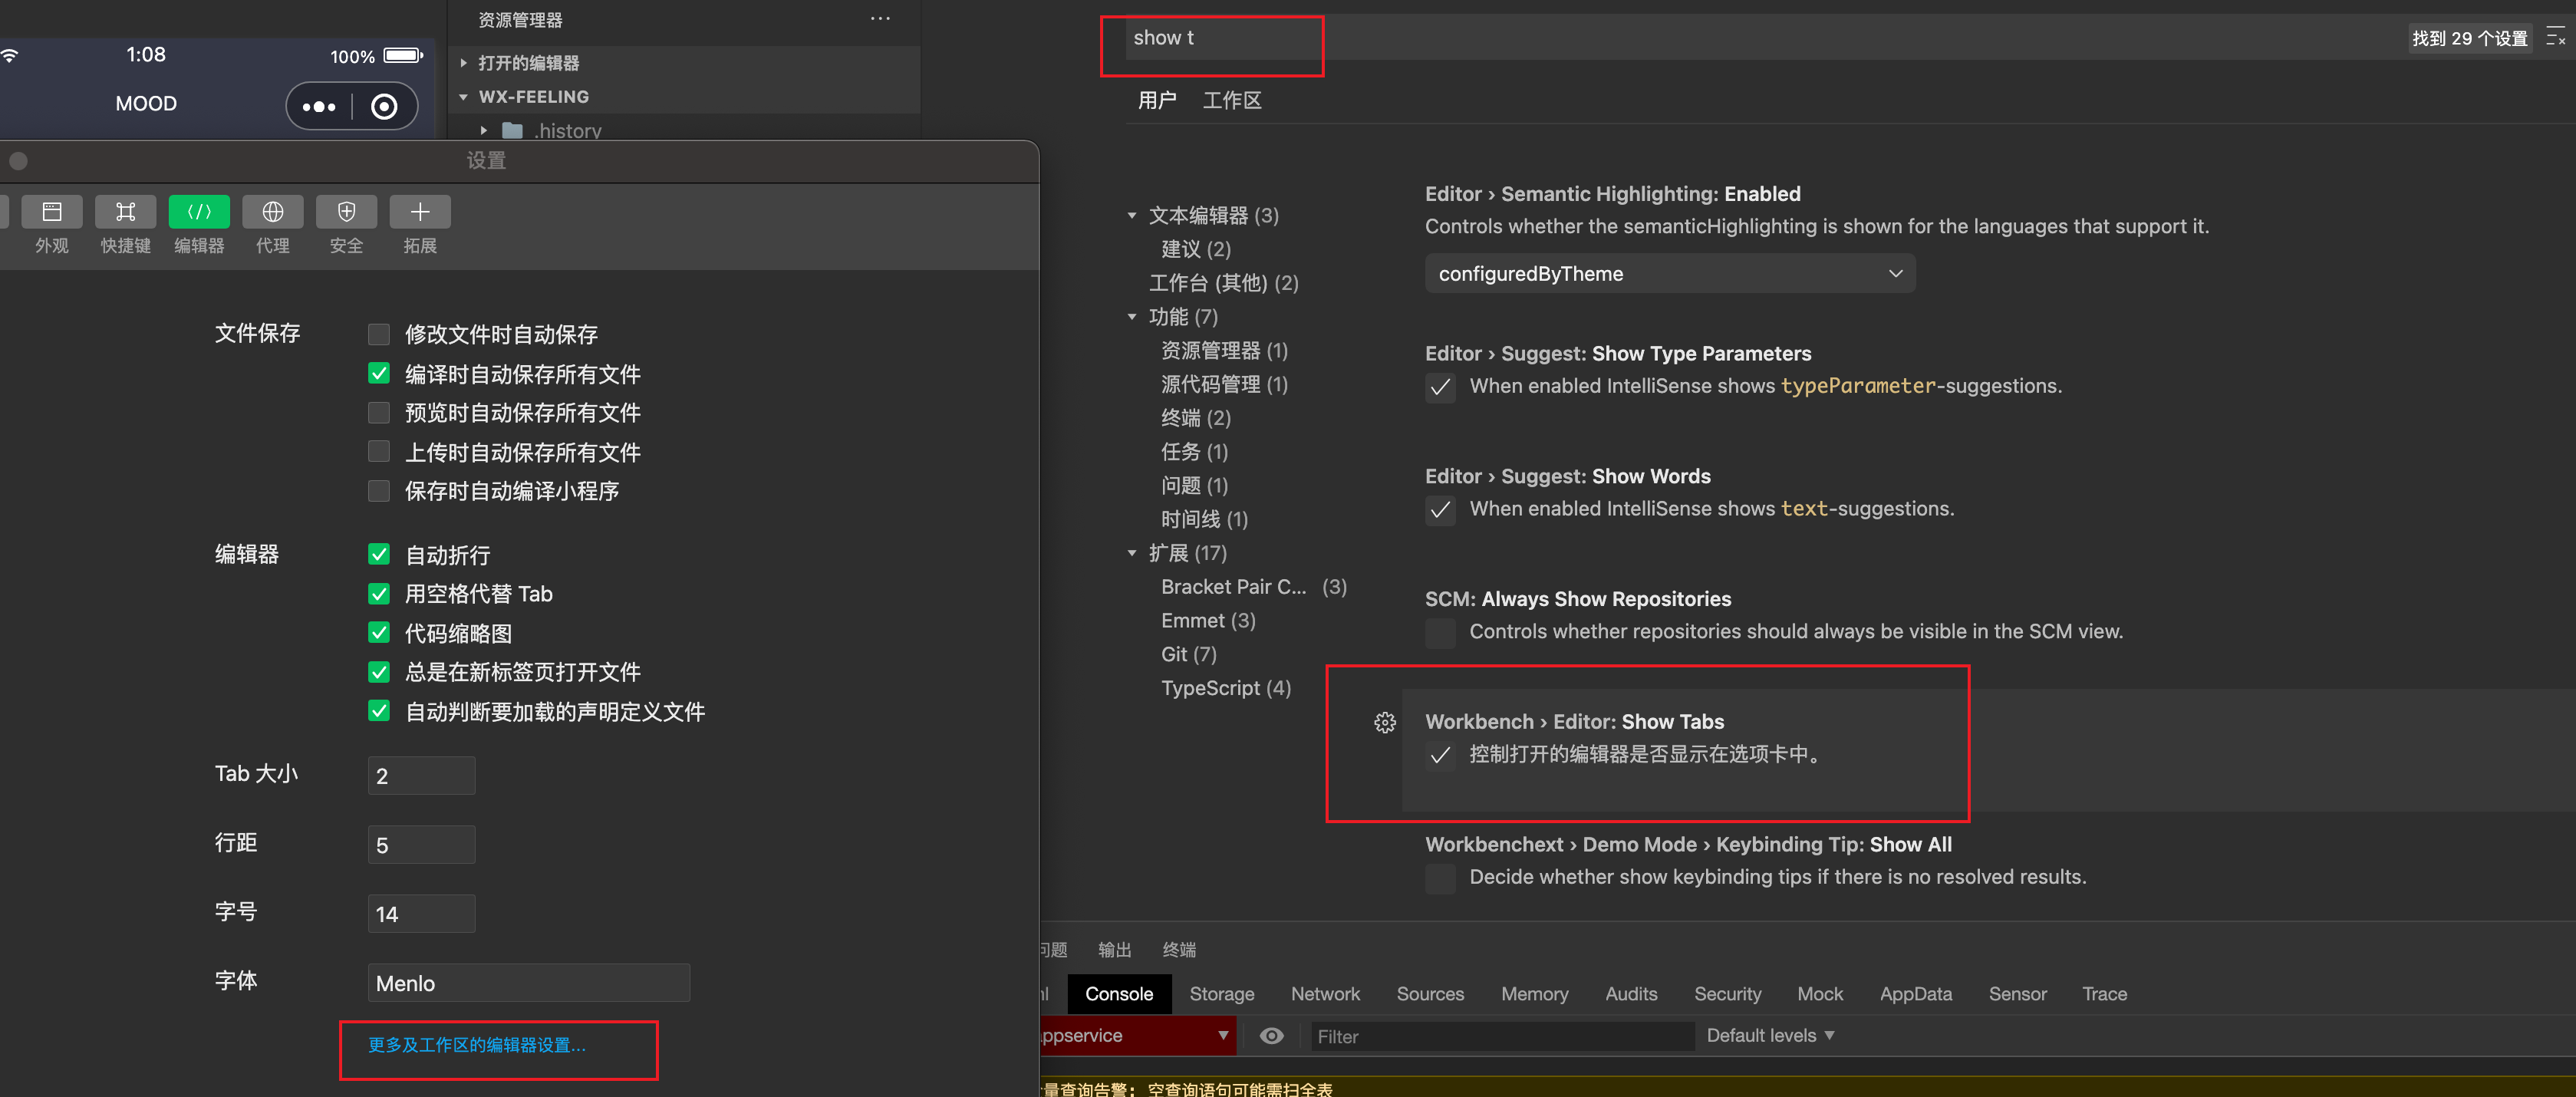Uncheck the 代码缩略图 minimap option
The height and width of the screenshot is (1097, 2576).
point(379,633)
